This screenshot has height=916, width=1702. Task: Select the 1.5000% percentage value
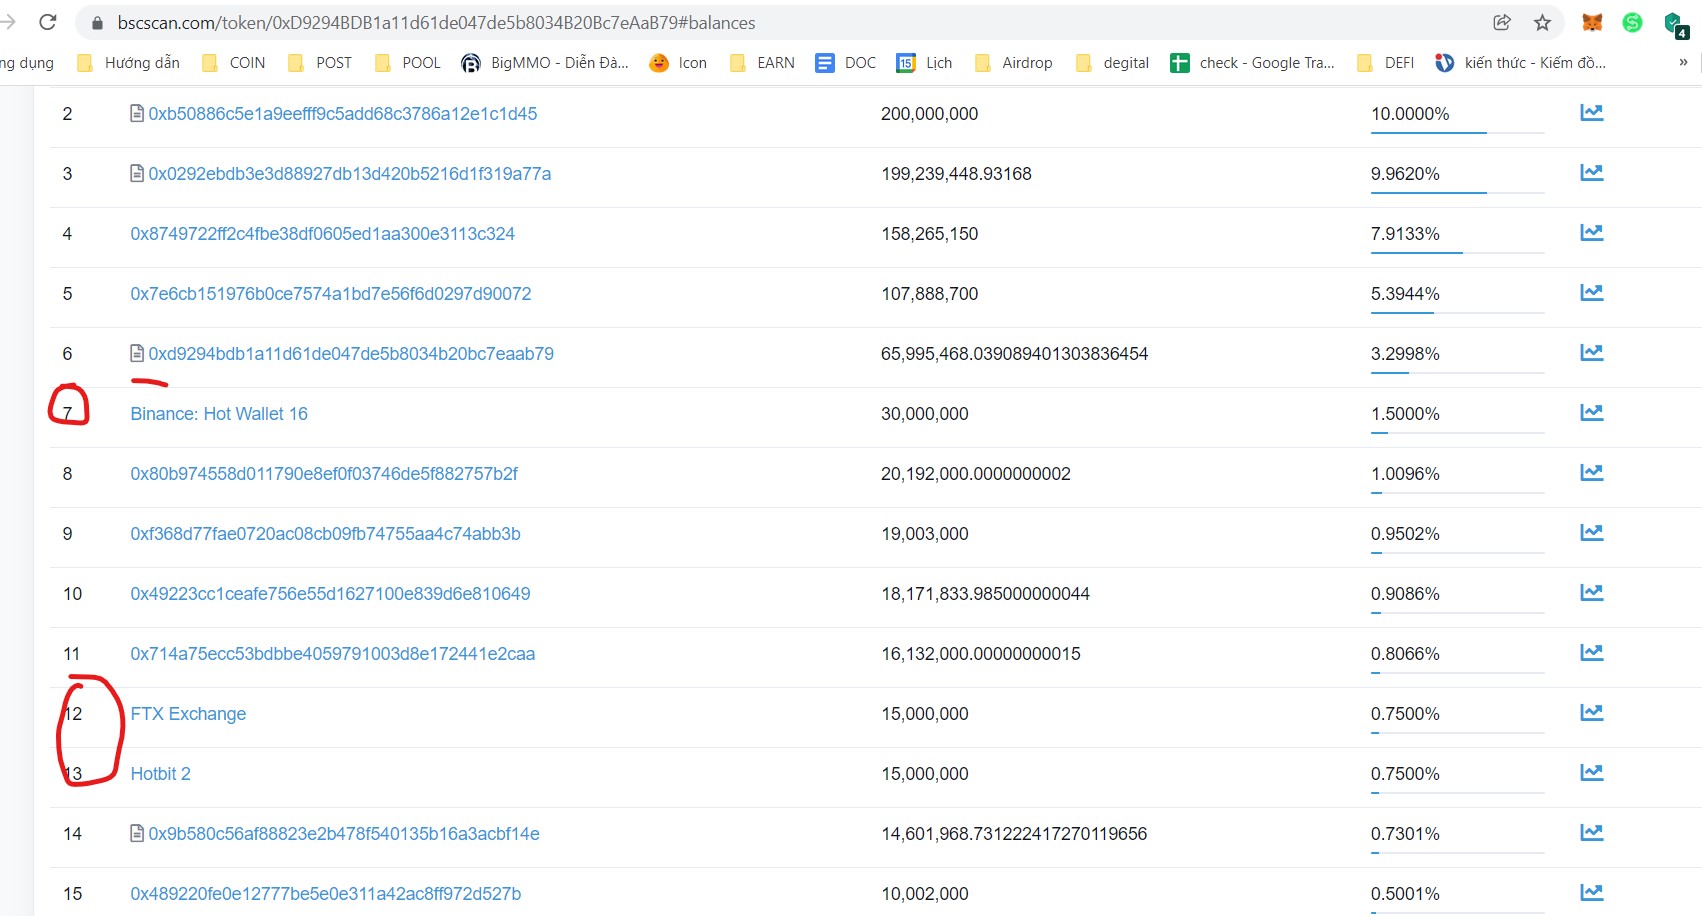(1405, 414)
